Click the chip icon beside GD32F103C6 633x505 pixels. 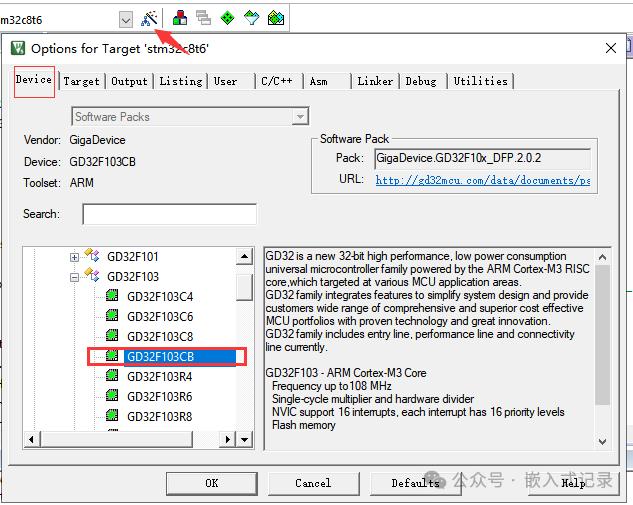112,316
